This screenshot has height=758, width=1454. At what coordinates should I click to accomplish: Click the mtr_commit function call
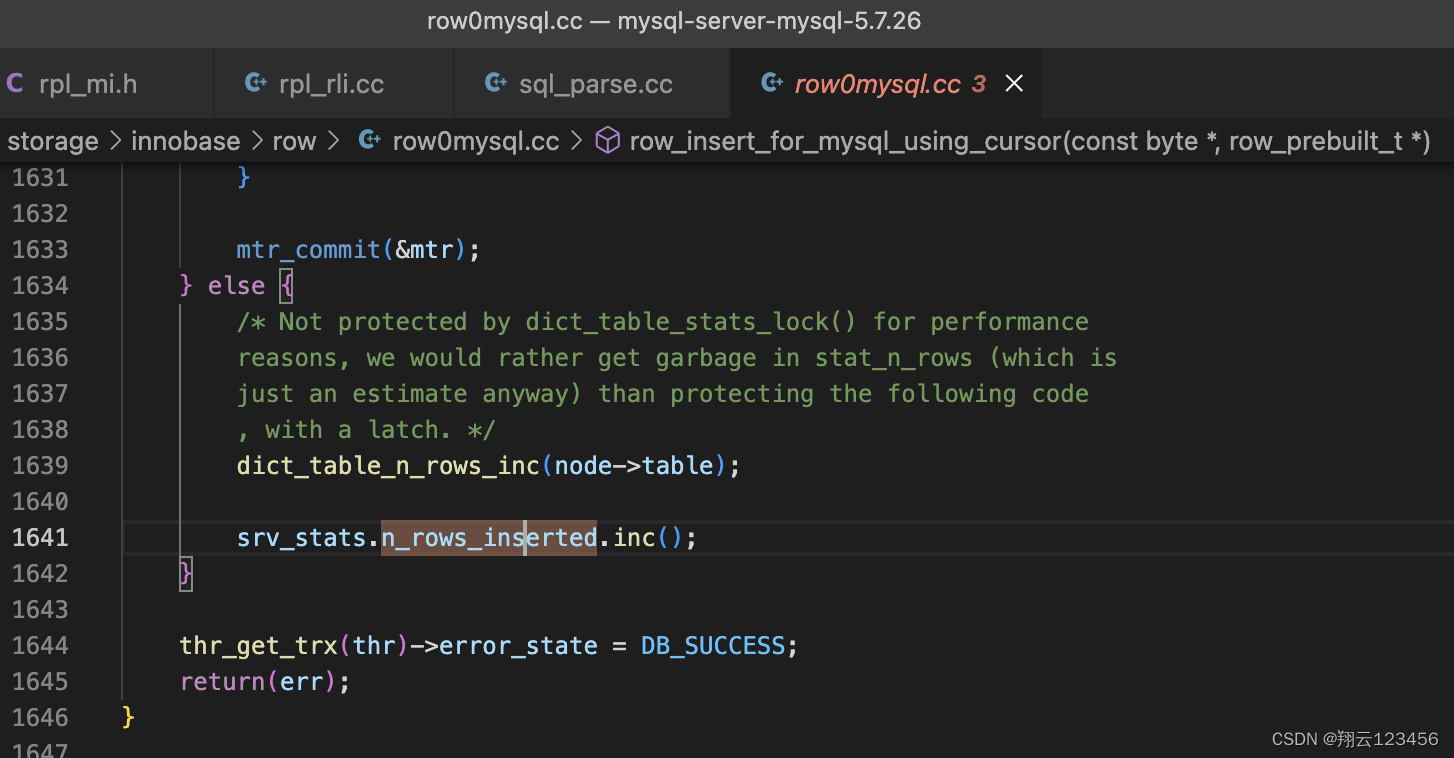[309, 249]
